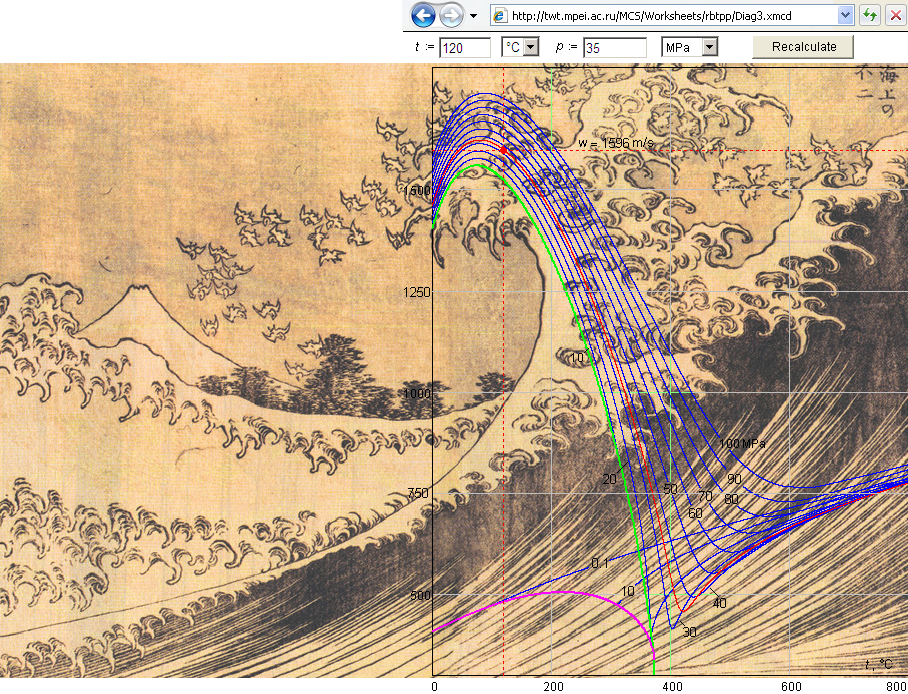Click the 600 x-axis label

[x=791, y=687]
